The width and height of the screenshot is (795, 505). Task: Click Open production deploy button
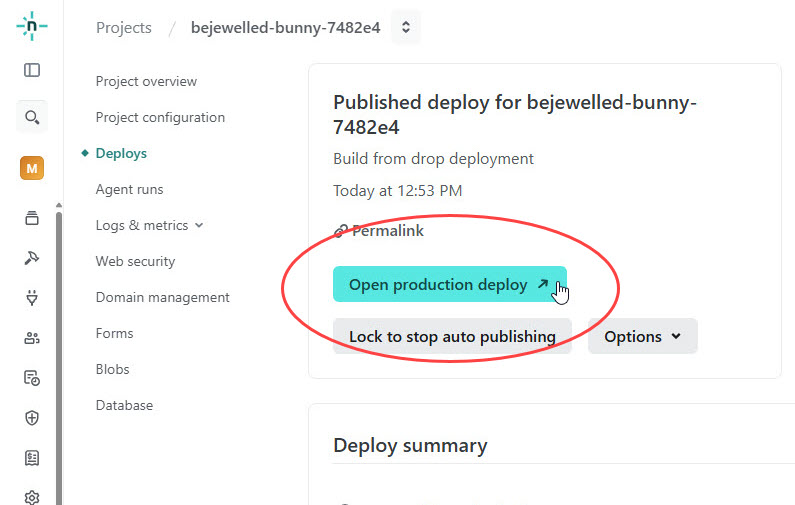(450, 284)
